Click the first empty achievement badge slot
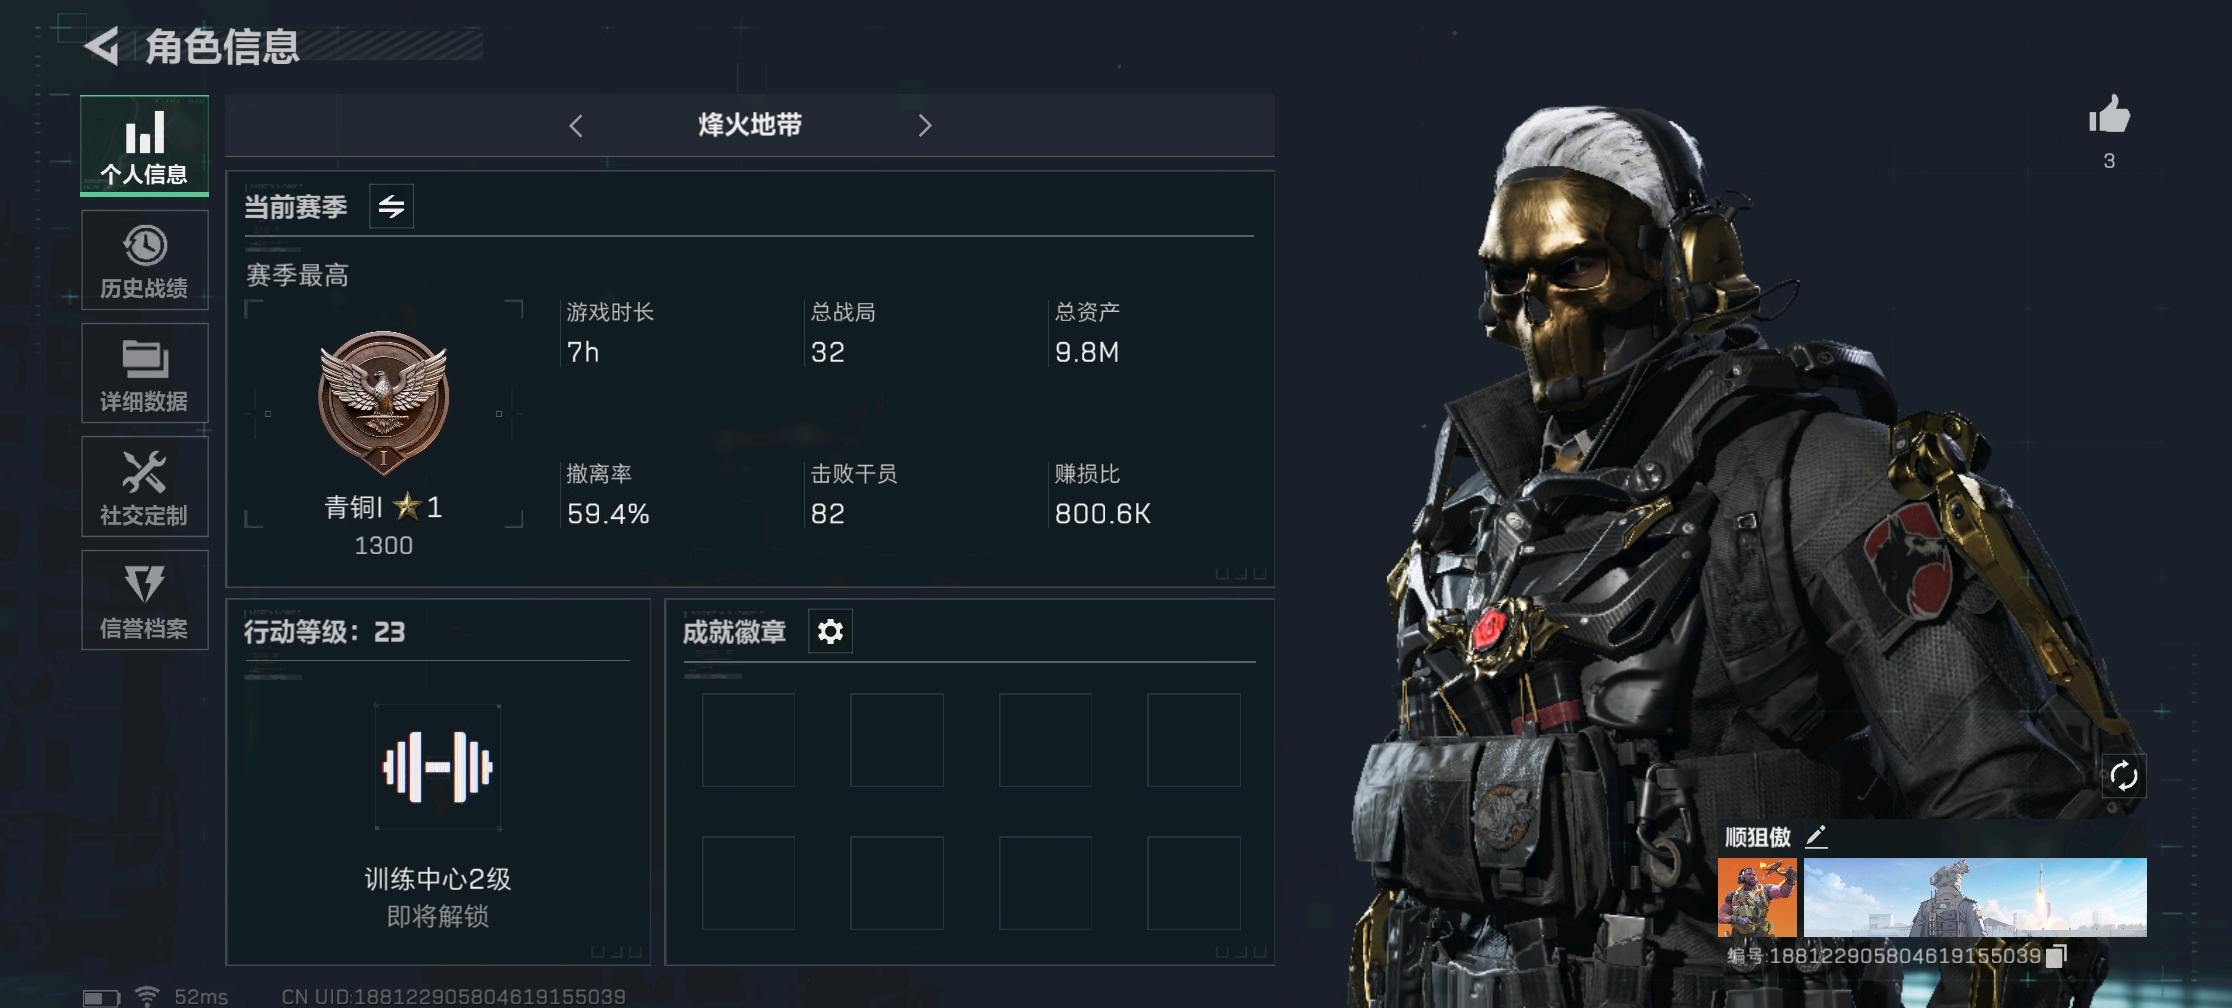Viewport: 2232px width, 1008px height. click(748, 740)
